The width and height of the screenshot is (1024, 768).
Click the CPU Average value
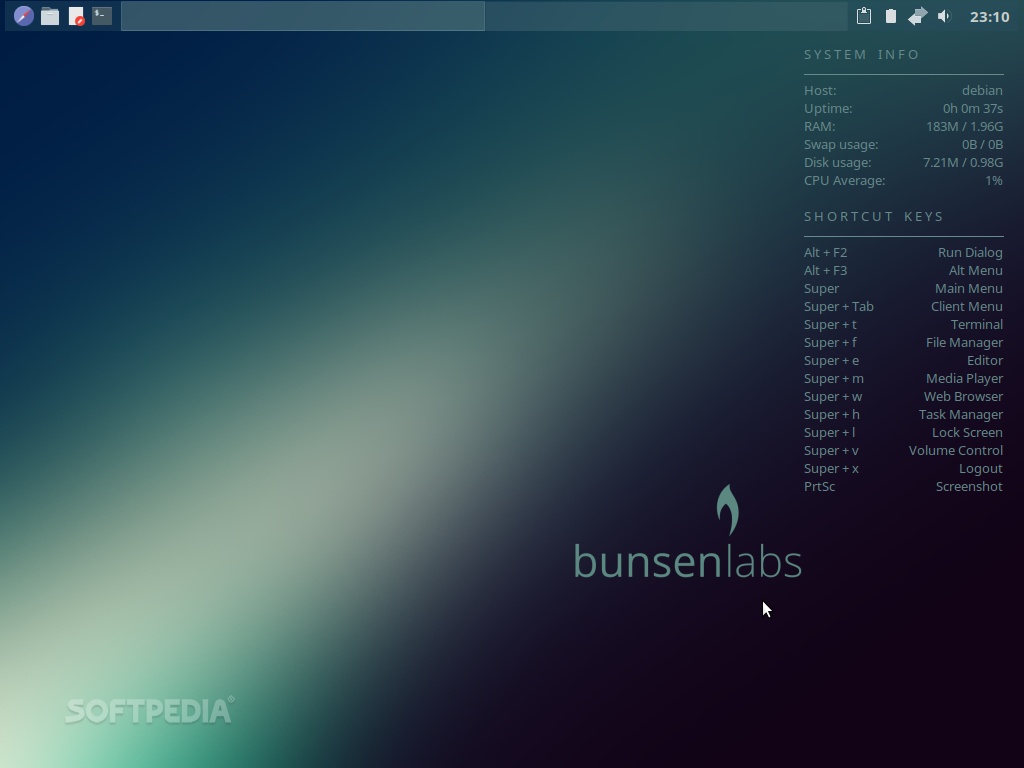click(993, 181)
